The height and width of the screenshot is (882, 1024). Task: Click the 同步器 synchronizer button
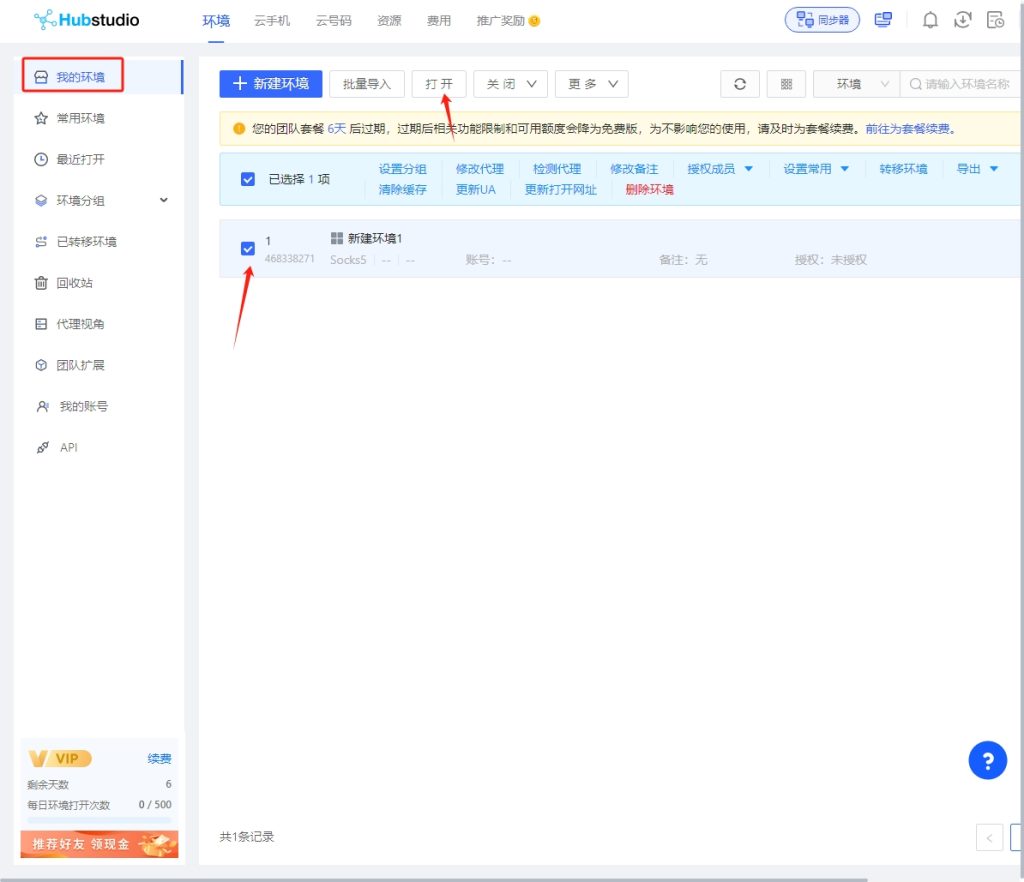[822, 20]
